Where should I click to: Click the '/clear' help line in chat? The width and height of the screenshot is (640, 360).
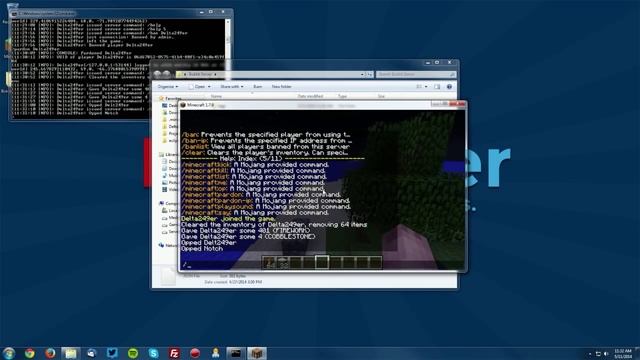coord(264,153)
